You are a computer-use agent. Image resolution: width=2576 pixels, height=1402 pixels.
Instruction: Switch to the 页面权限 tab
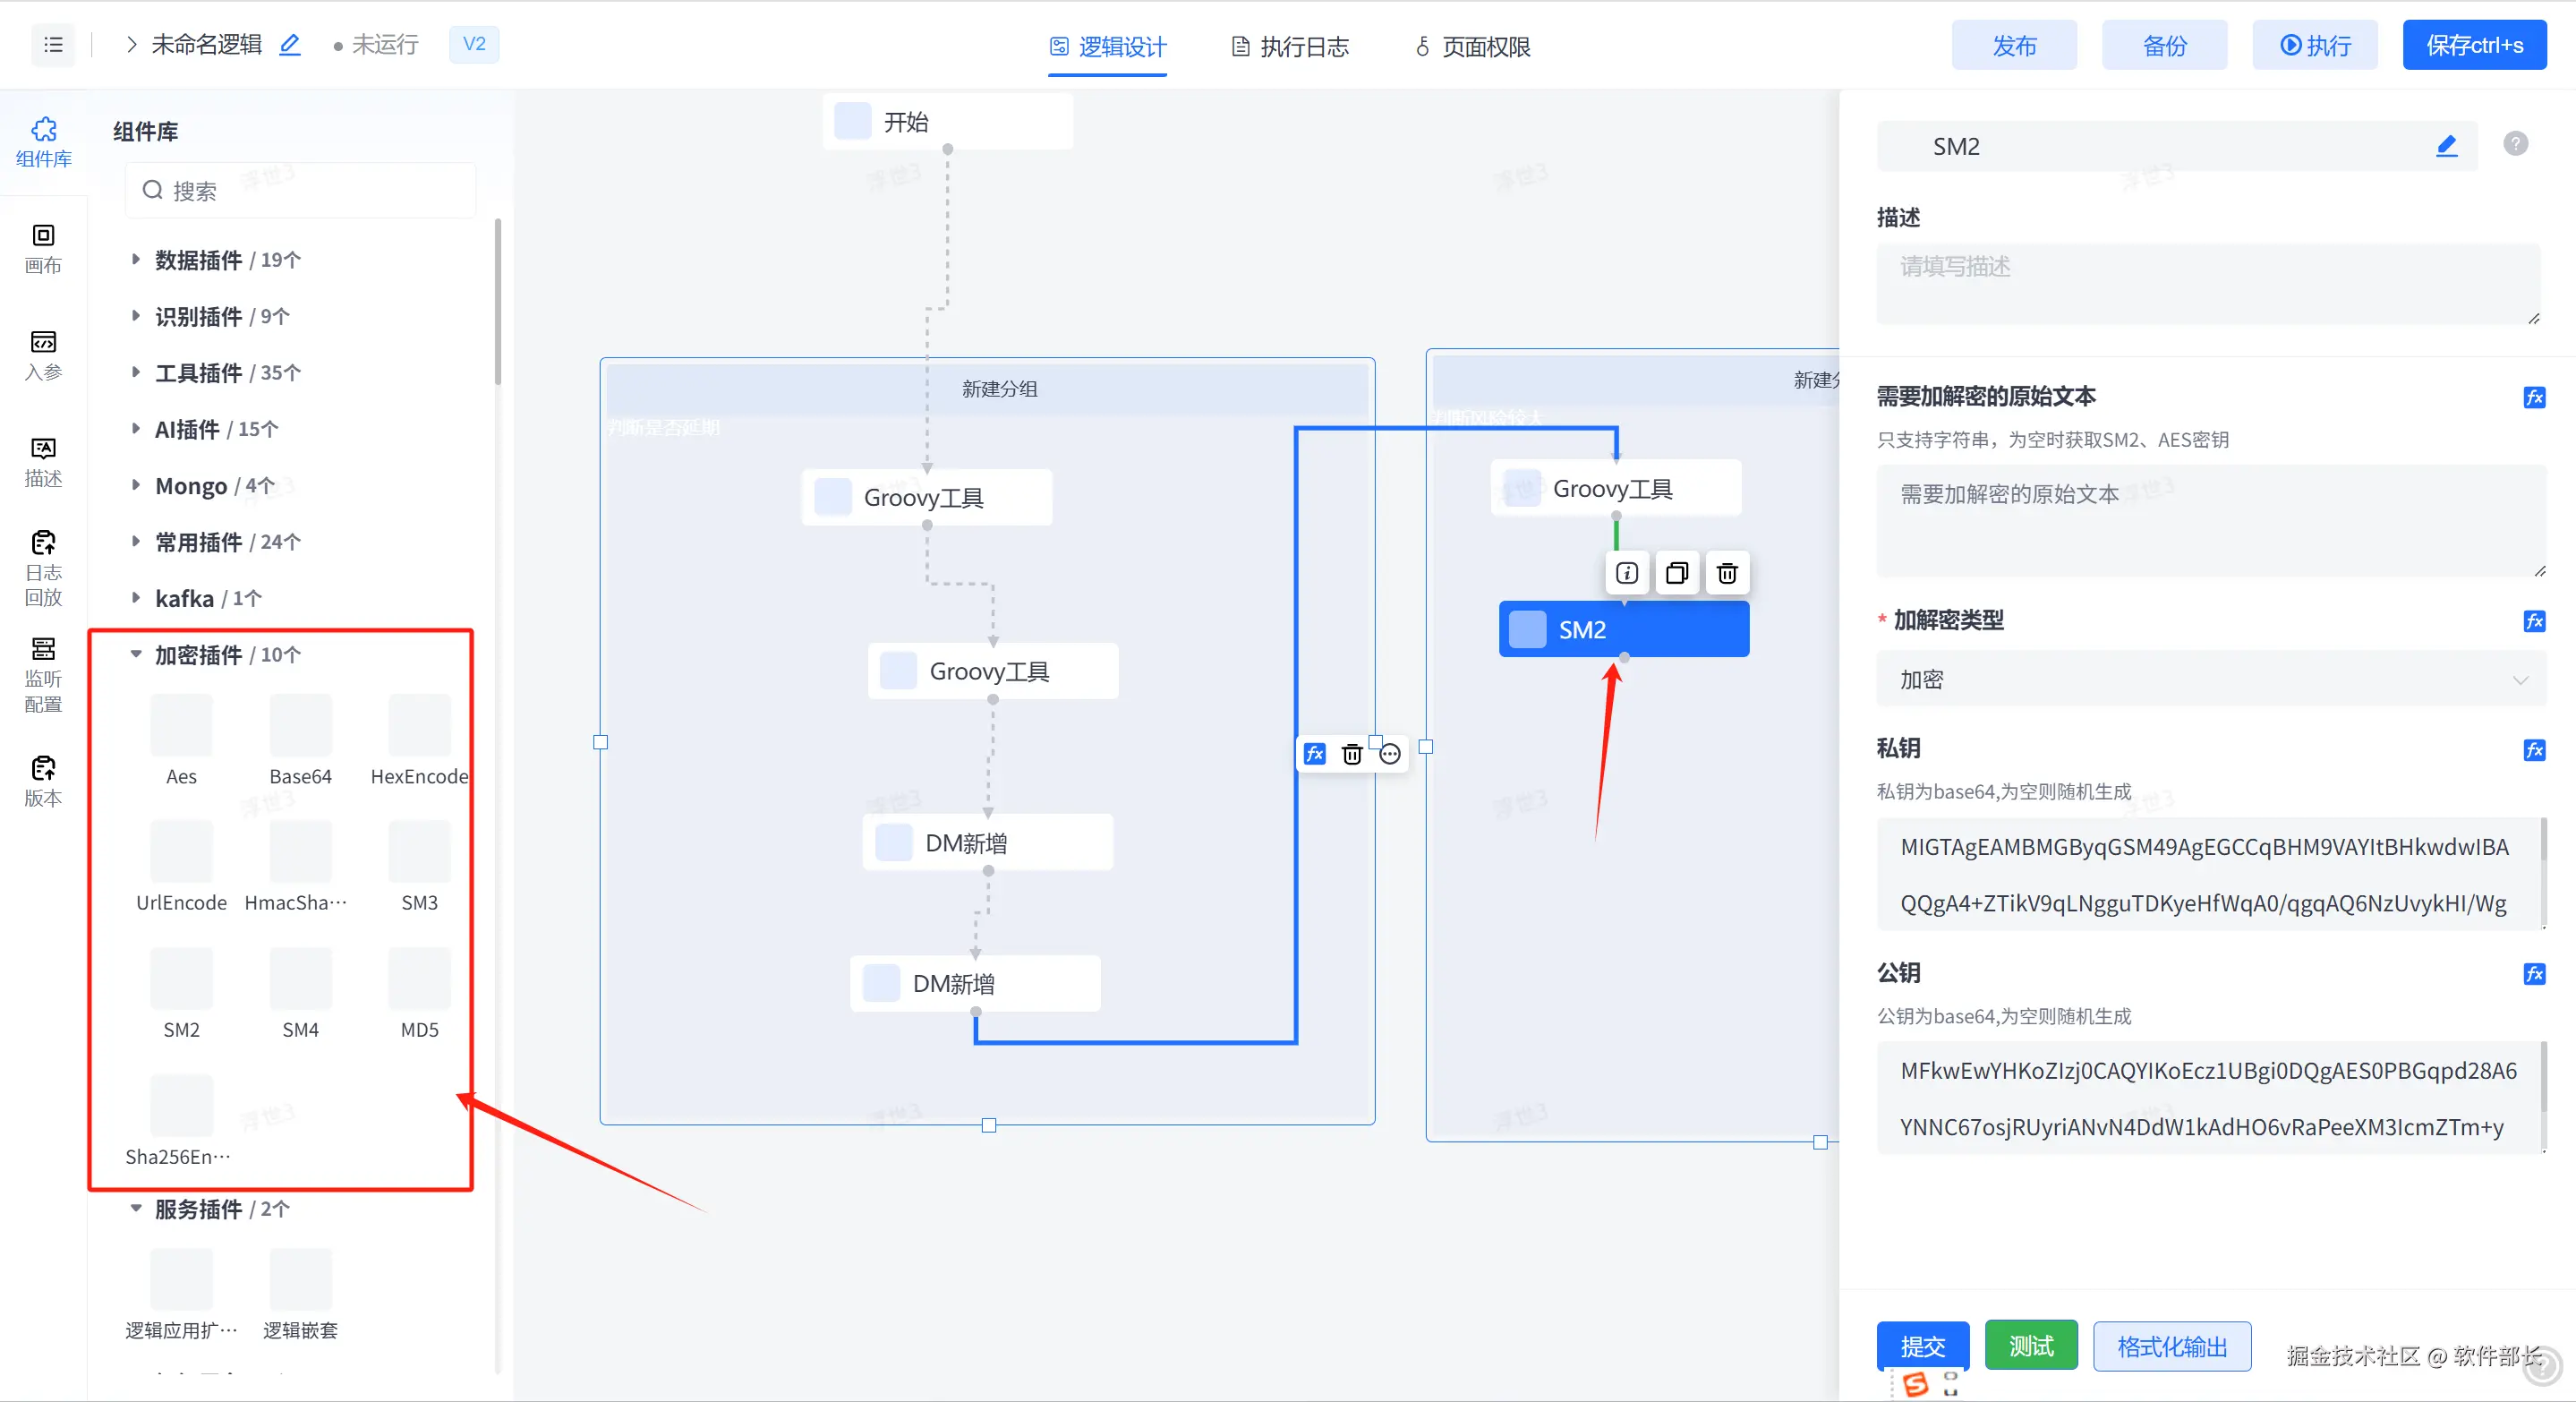(x=1472, y=47)
